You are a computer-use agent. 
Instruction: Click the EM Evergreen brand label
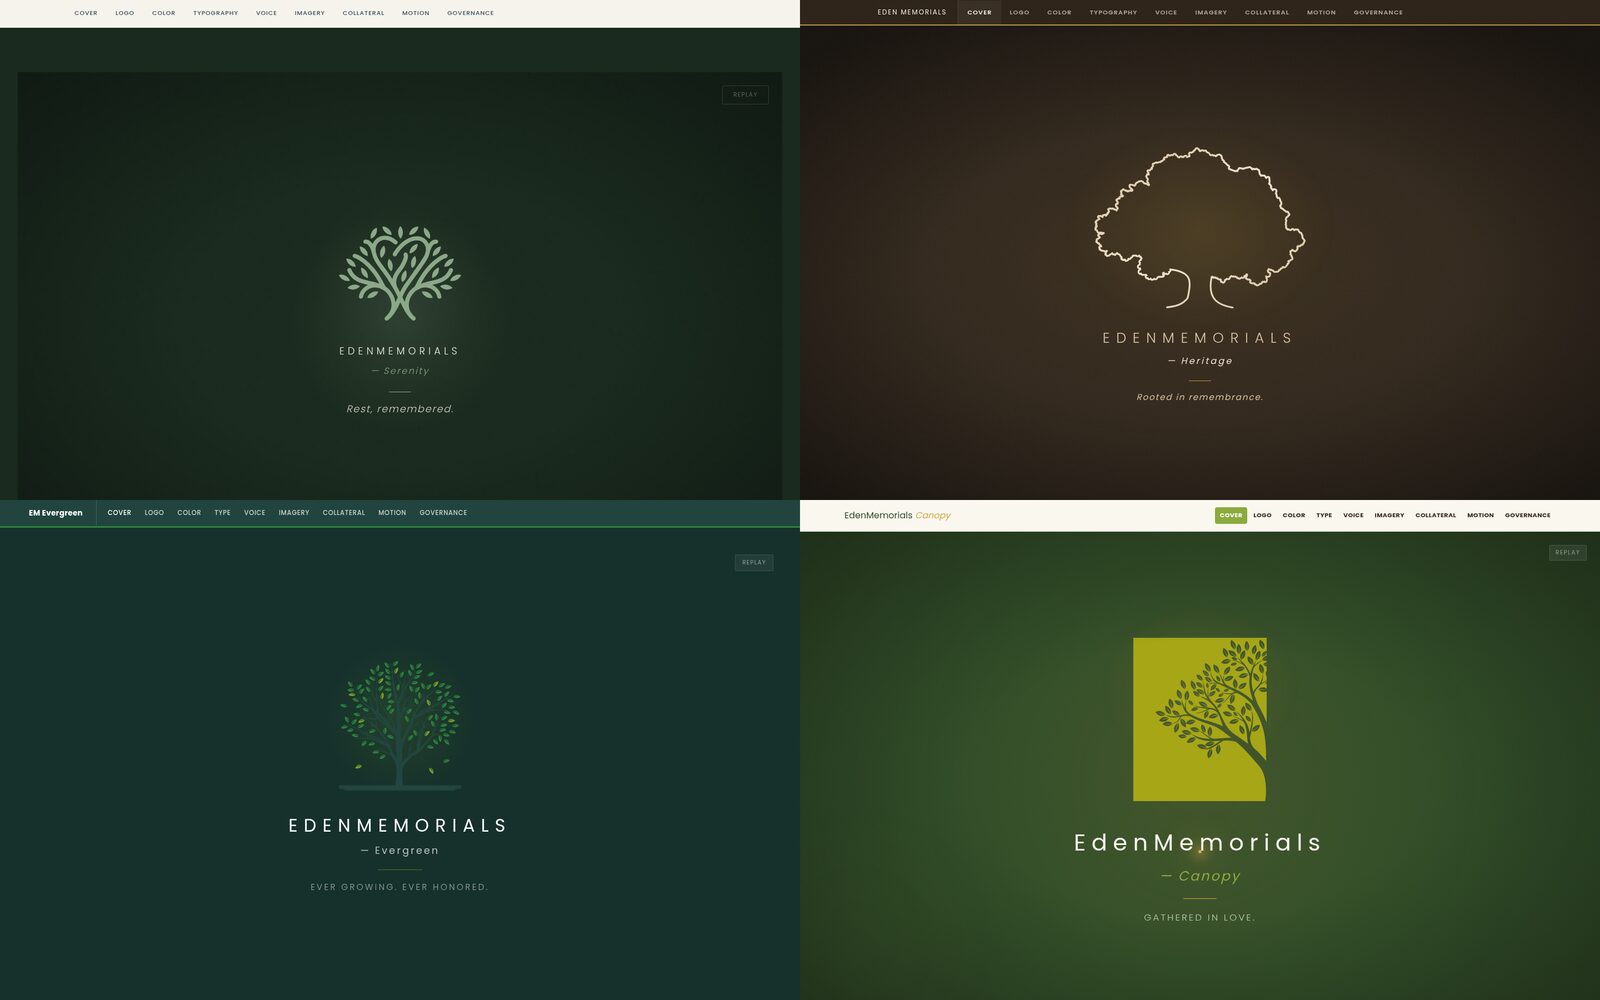(56, 513)
